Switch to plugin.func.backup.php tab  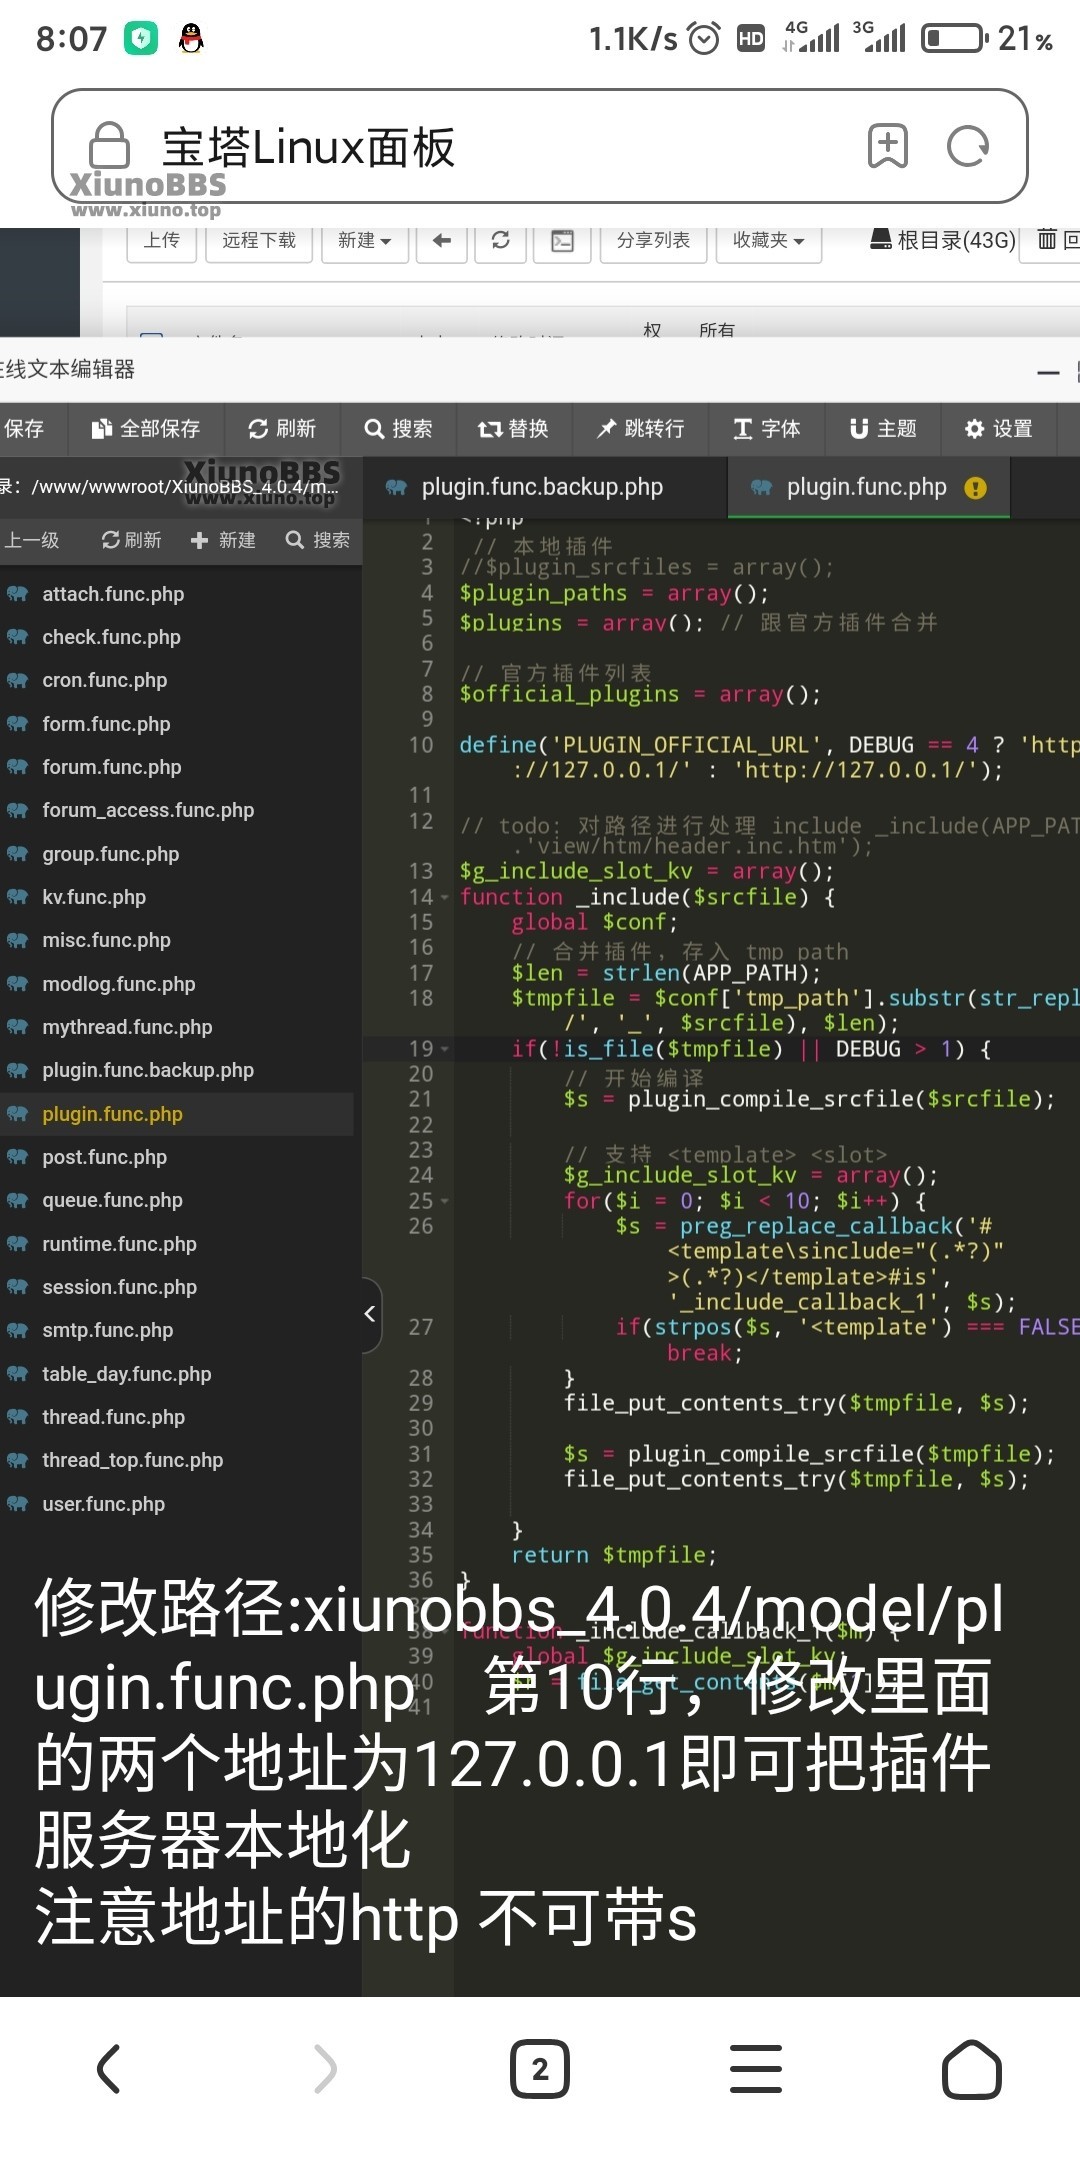(543, 488)
